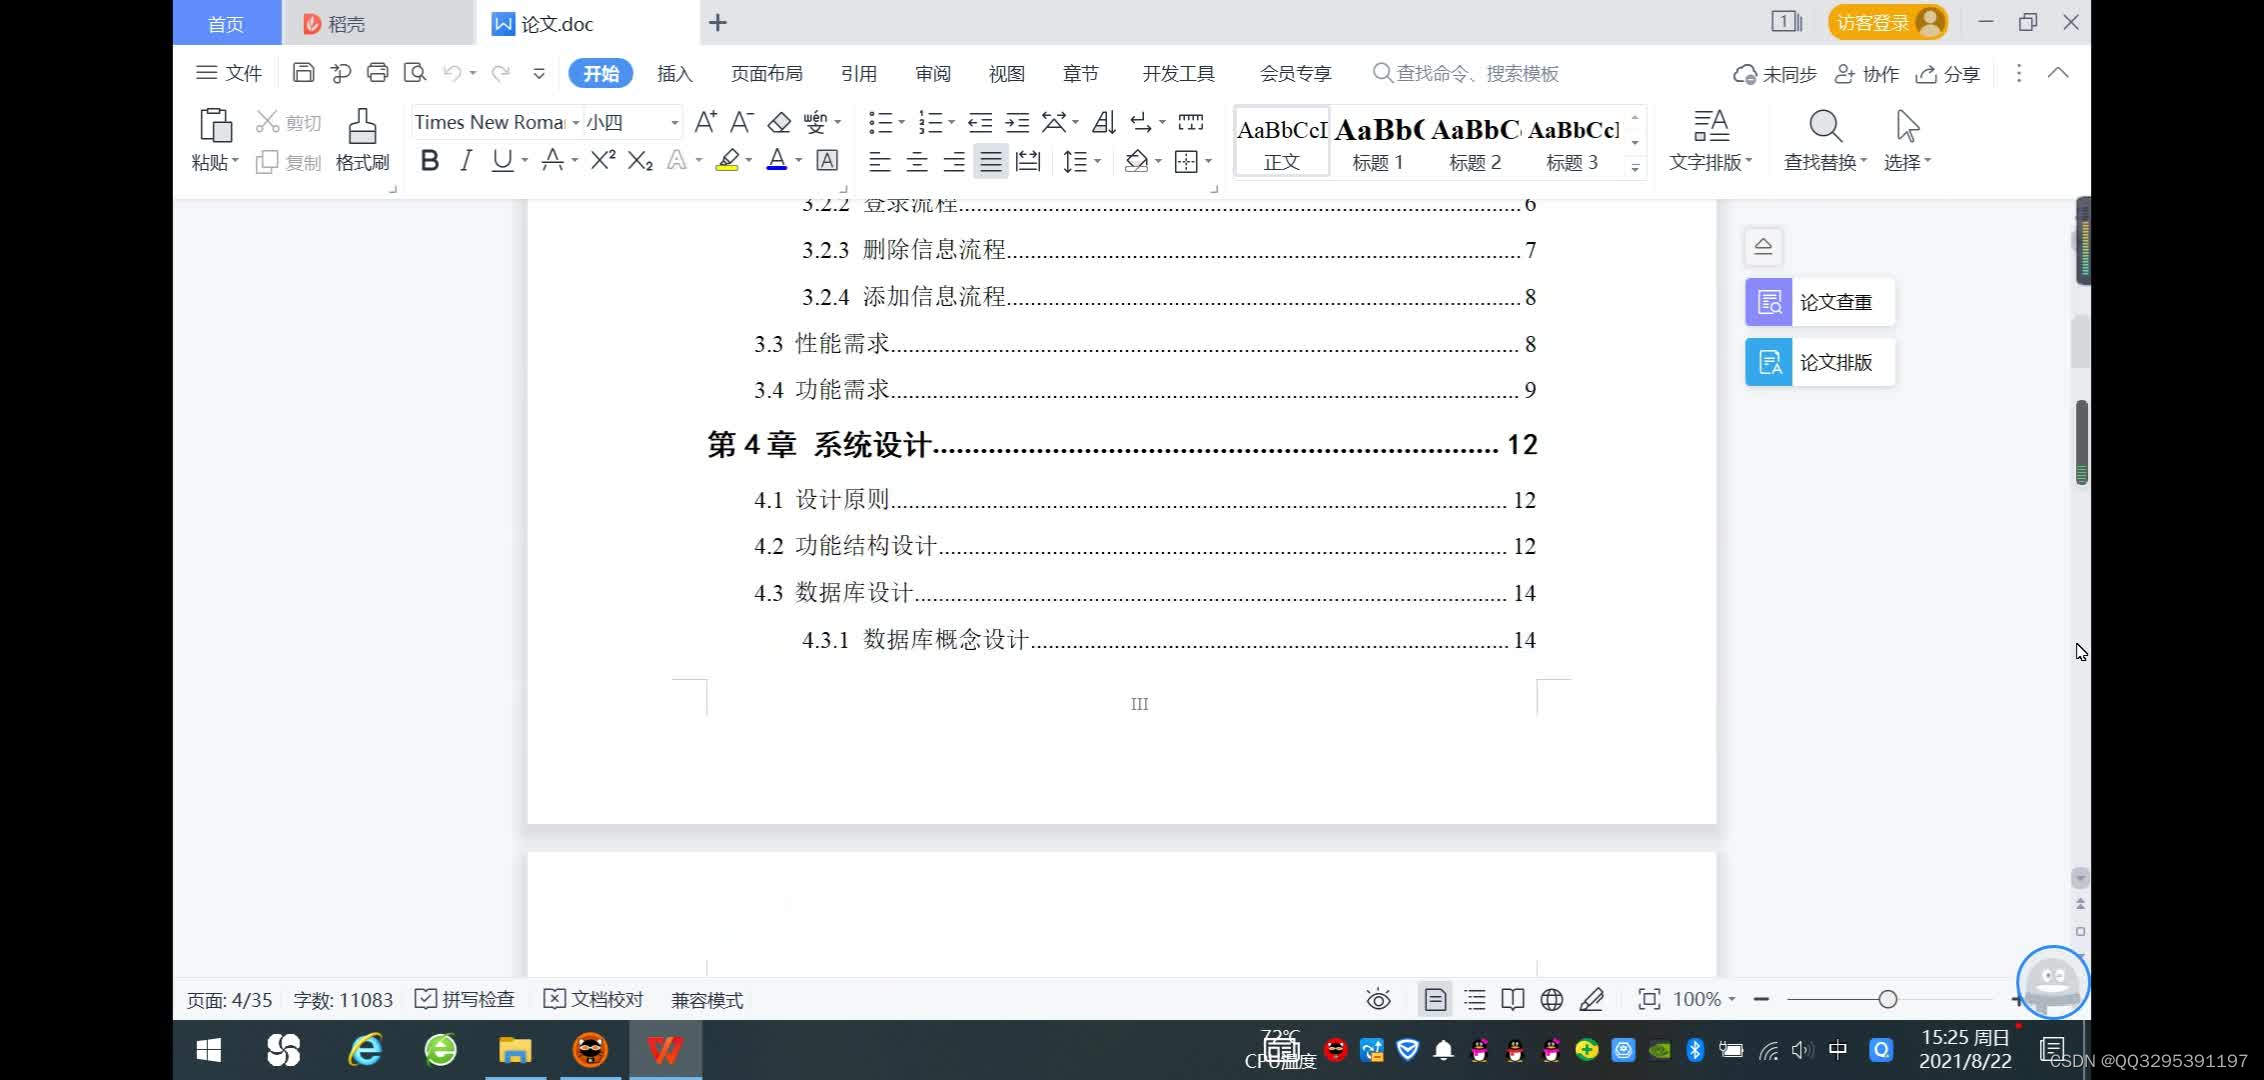
Task: Expand the styles gallery list
Action: coord(1635,167)
